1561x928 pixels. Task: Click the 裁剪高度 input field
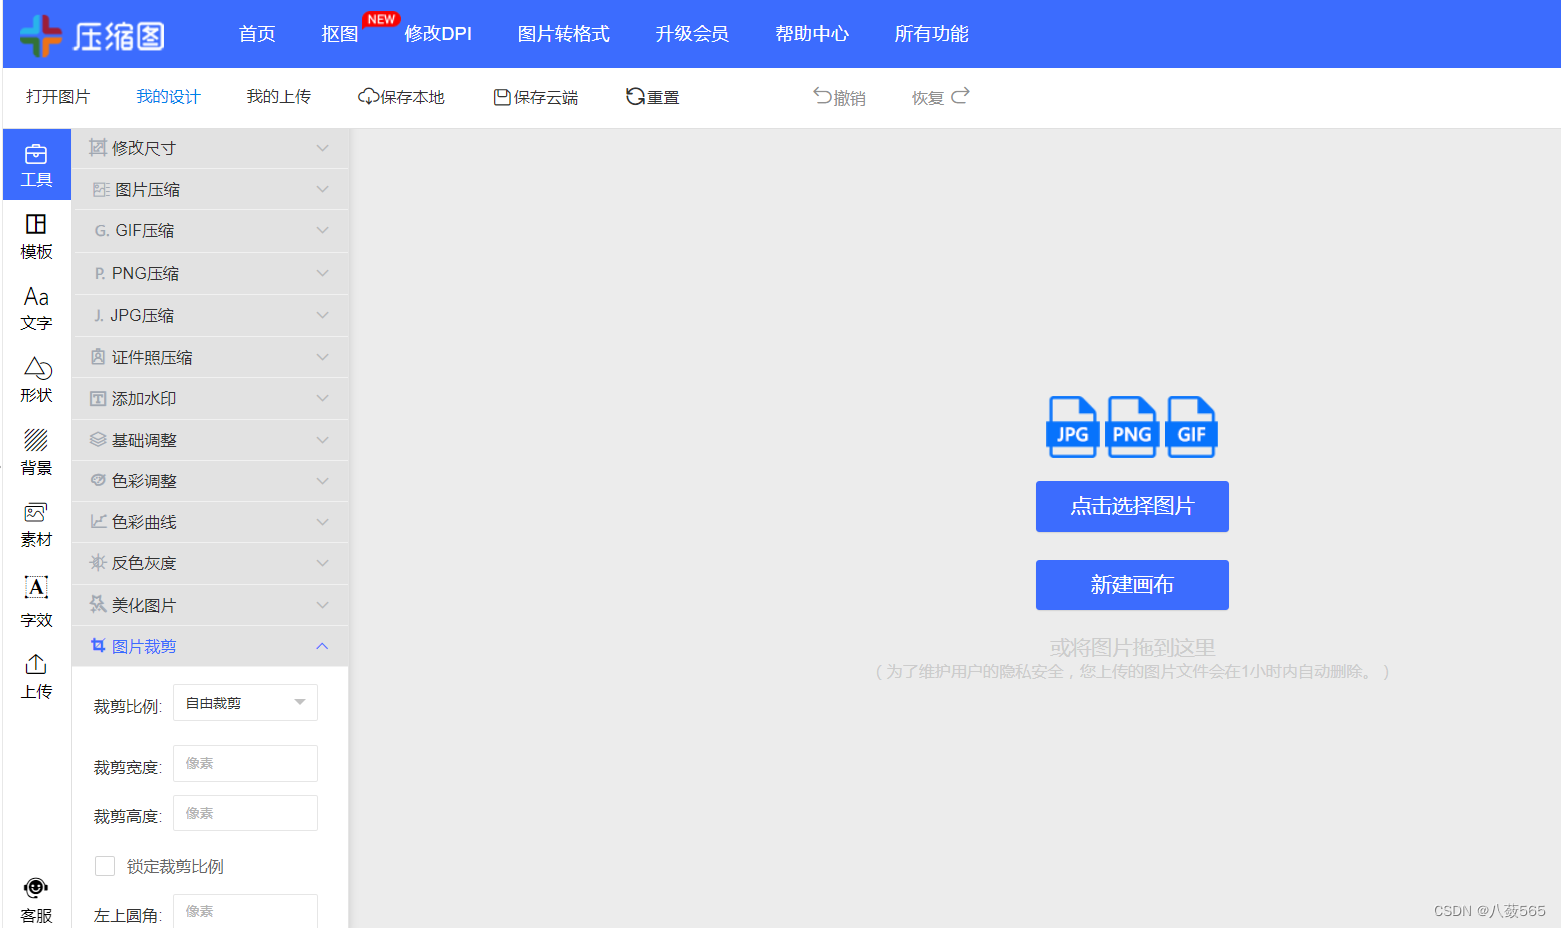(x=245, y=813)
